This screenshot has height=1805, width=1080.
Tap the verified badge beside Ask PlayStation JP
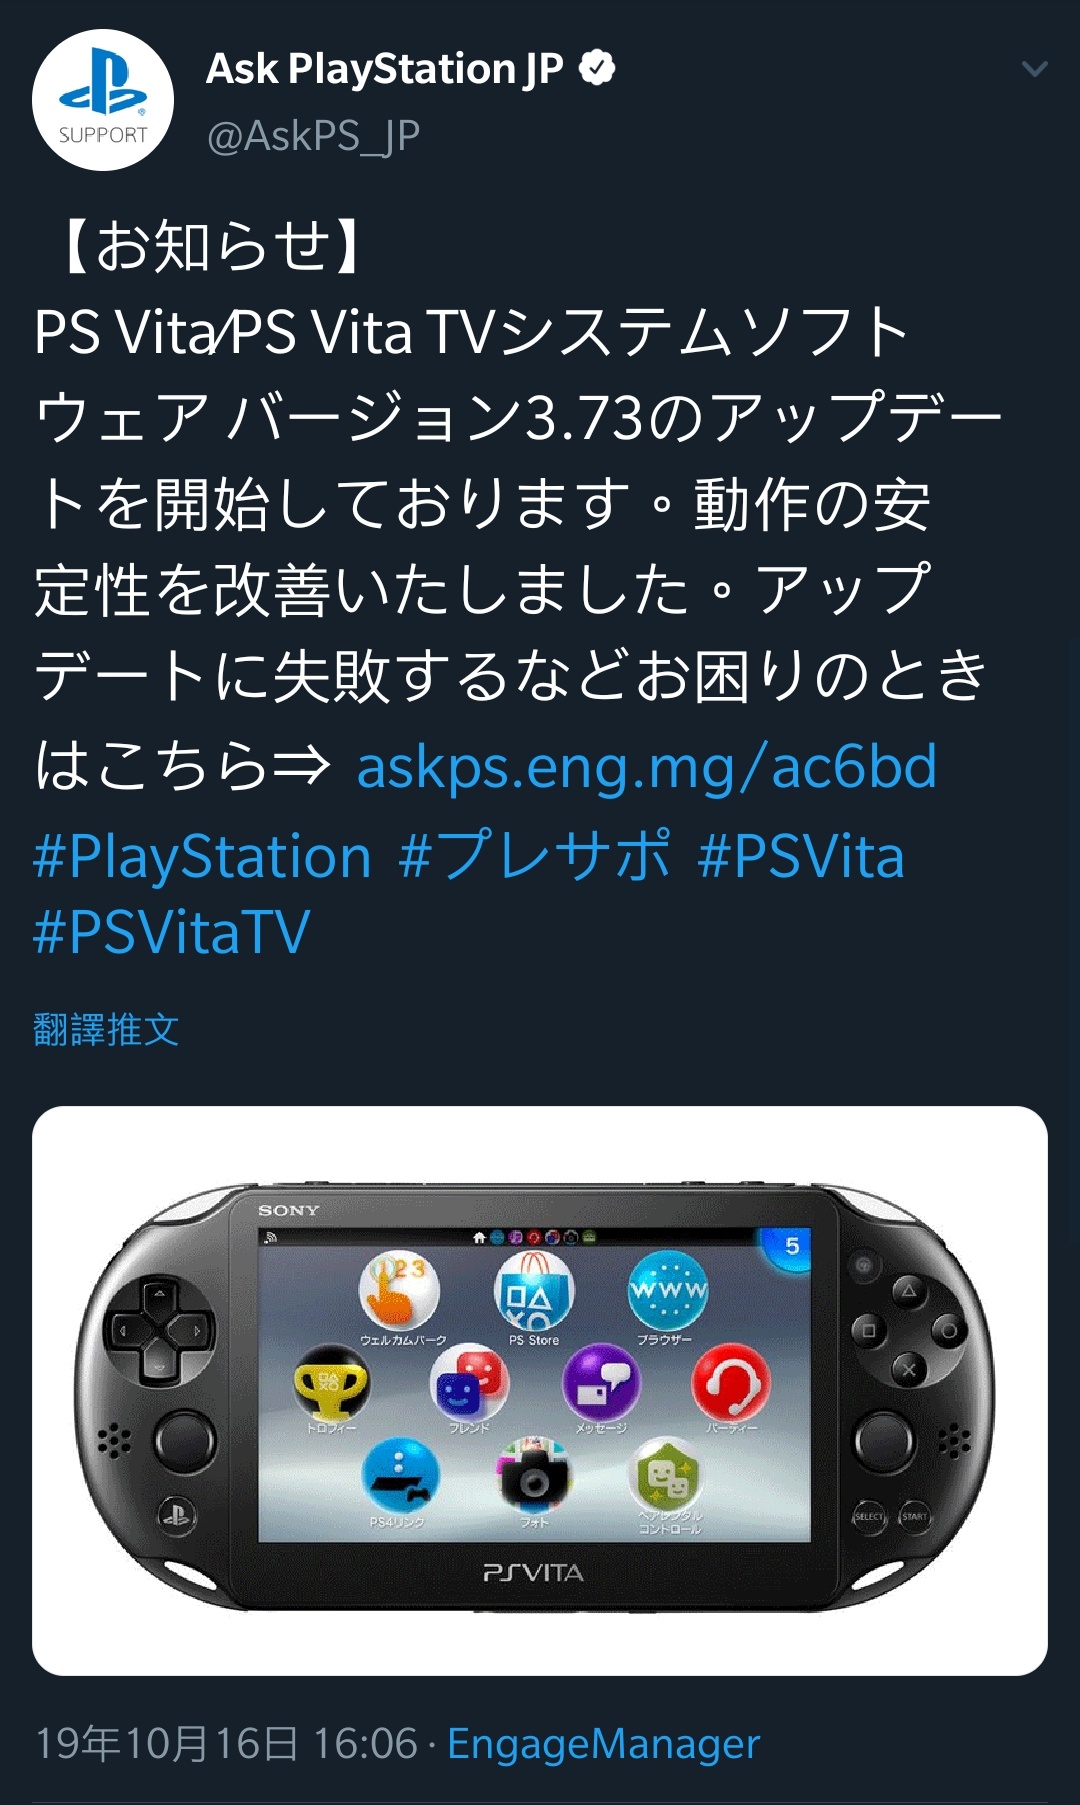597,68
